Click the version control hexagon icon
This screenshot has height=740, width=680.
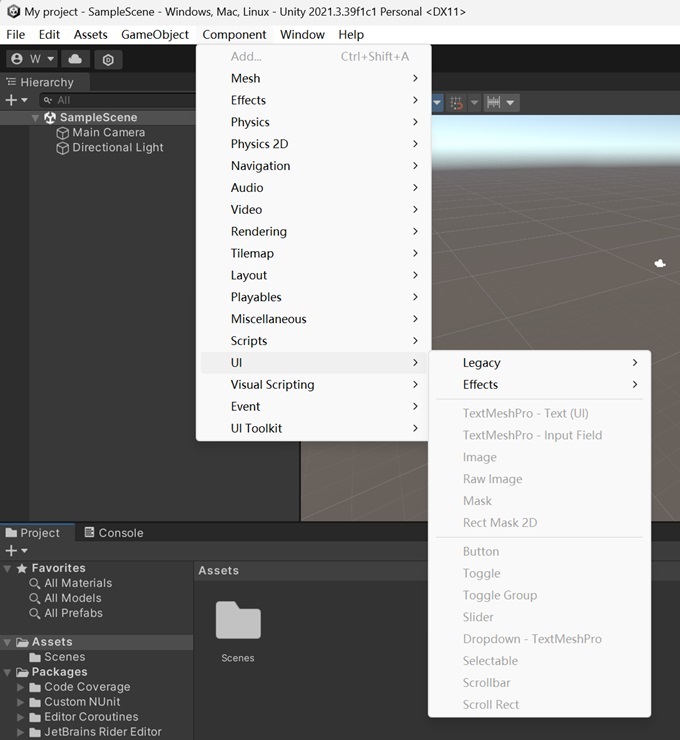click(108, 60)
